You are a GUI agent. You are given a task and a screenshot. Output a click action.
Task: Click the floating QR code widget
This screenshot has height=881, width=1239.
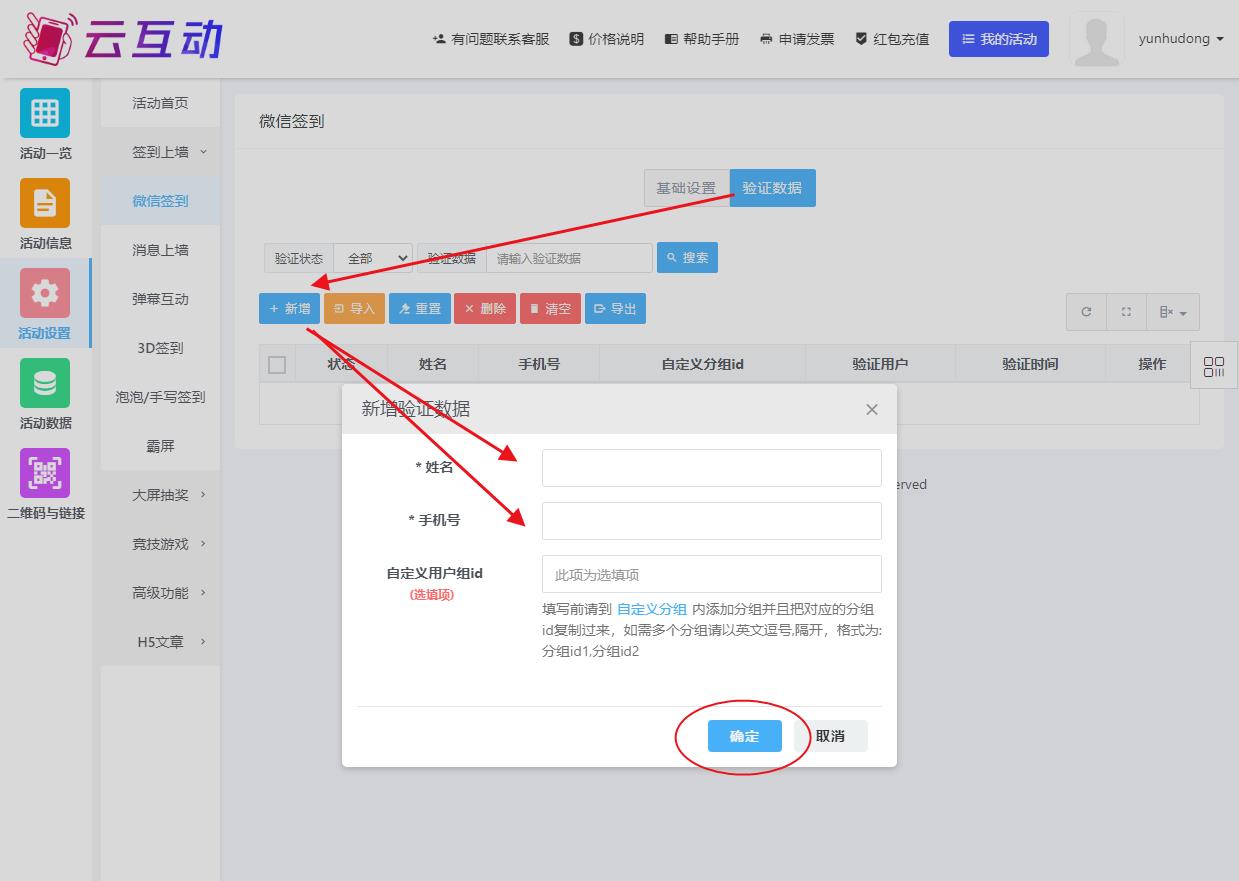[x=1214, y=366]
